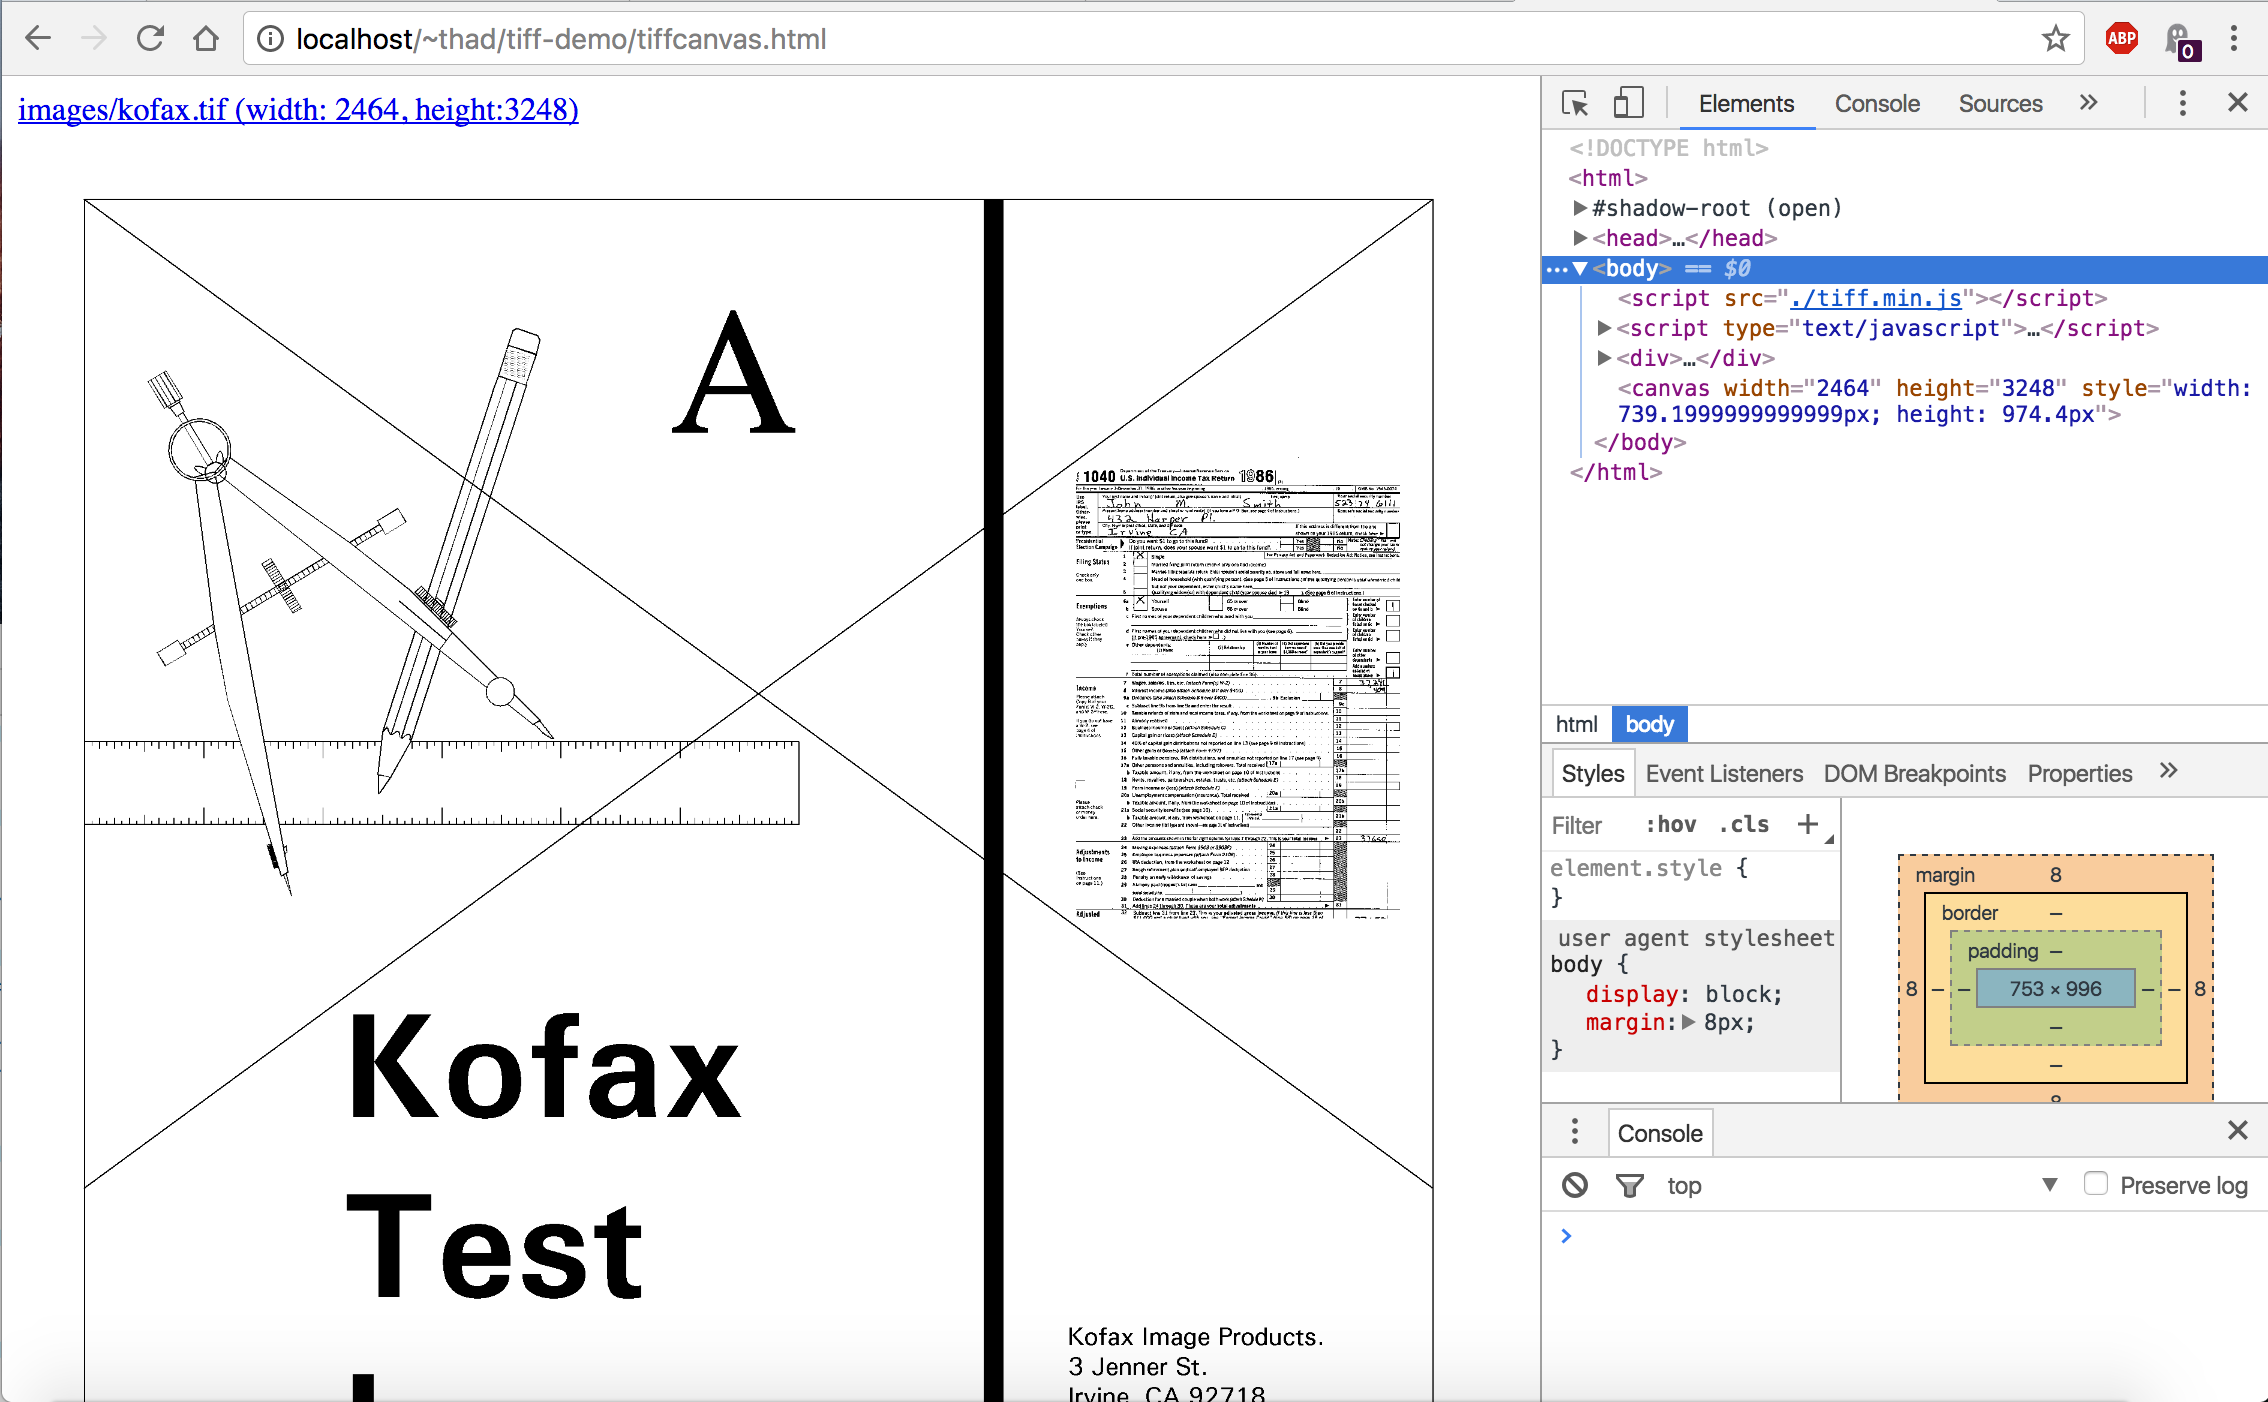Screen dimensions: 2268x1402
Task: Open DevTools customize menu
Action: [x=2183, y=103]
